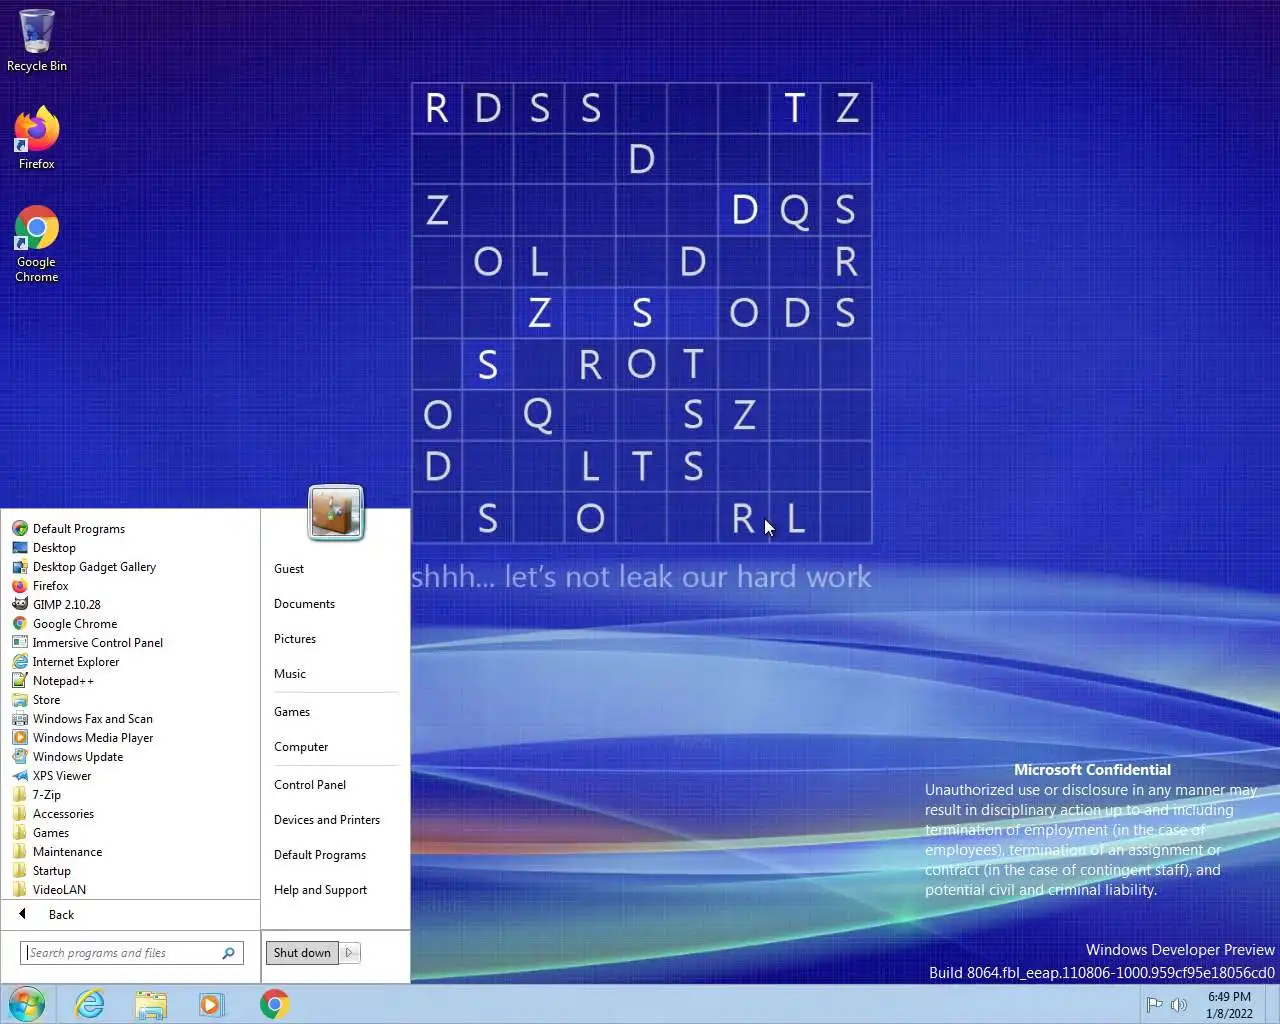Click the Shut down button
1280x1024 pixels.
click(302, 953)
